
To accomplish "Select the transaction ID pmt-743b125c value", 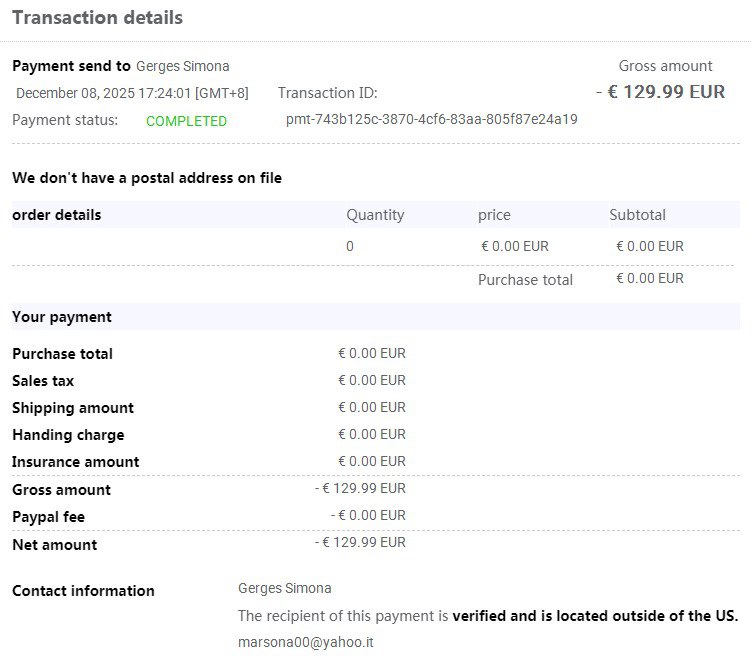I will coord(431,119).
